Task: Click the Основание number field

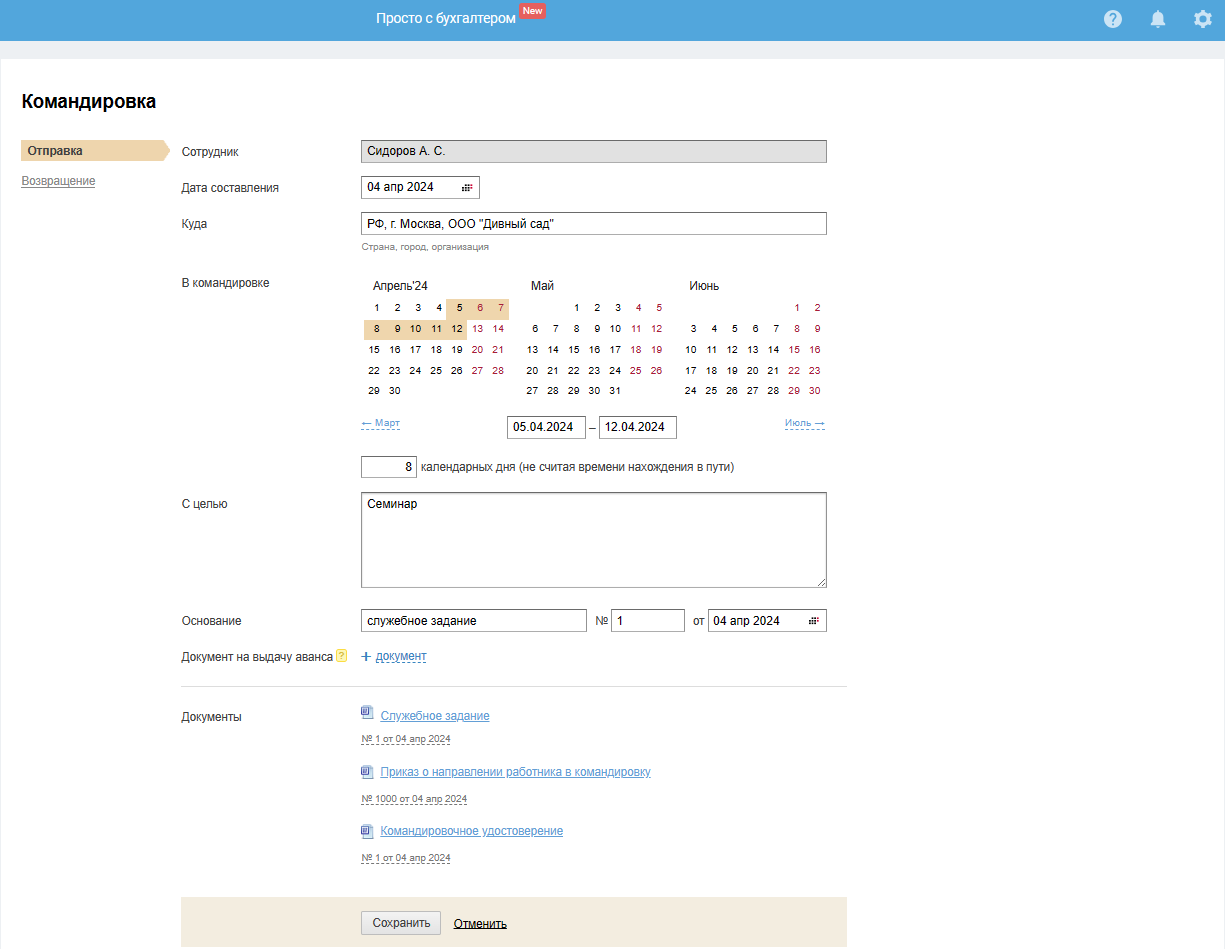Action: pyautogui.click(x=648, y=621)
